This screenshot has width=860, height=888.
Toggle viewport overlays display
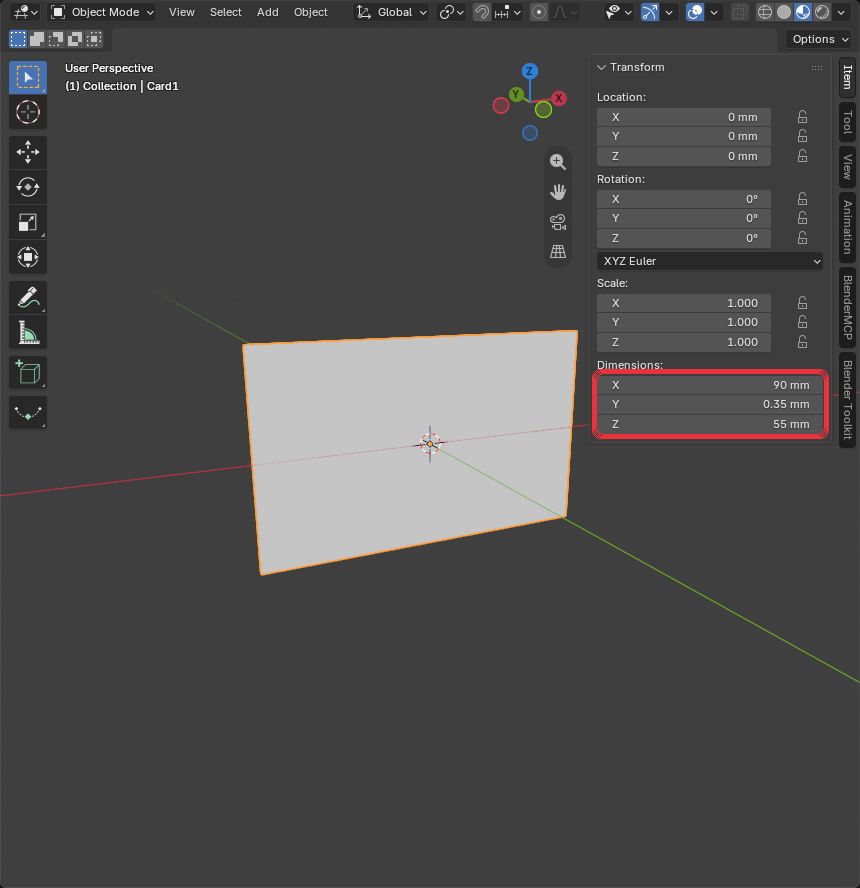[x=695, y=12]
